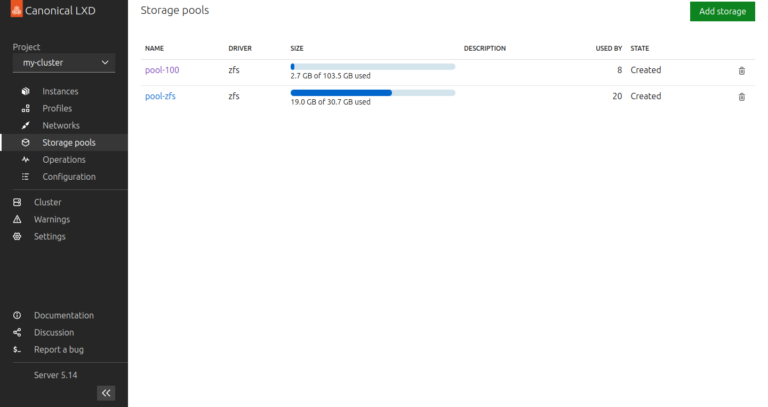Screen dimensions: 768x407
Task: Open the pool-100 storage pool
Action: [x=162, y=70]
